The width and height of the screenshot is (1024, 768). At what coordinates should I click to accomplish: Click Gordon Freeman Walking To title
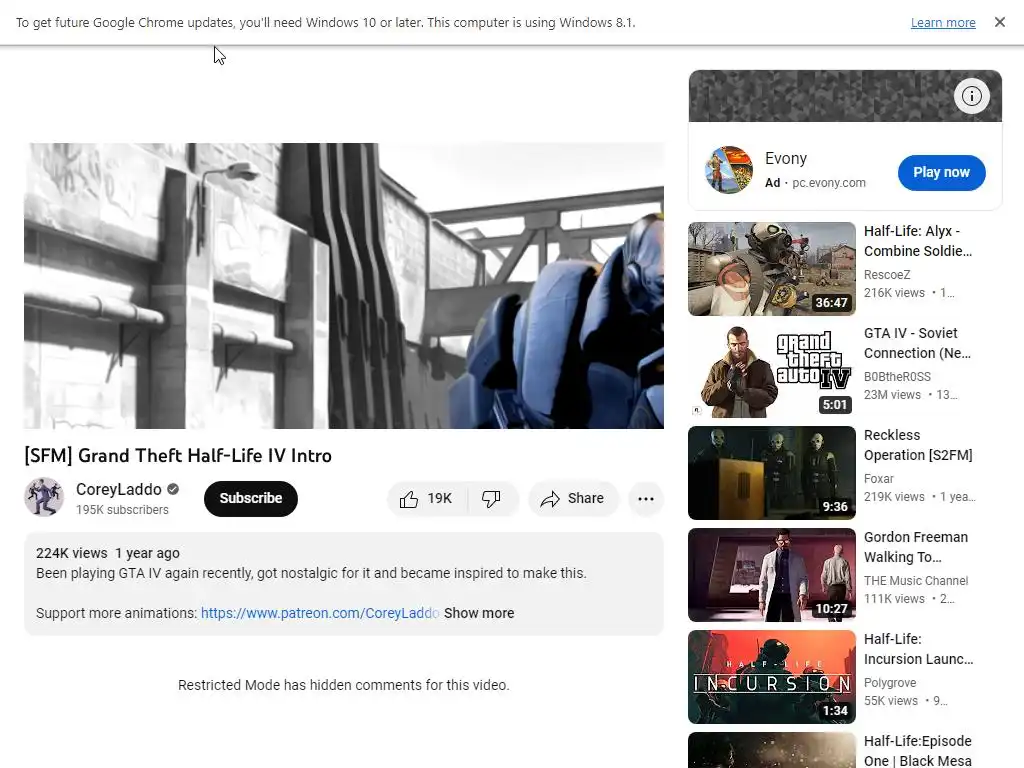pyautogui.click(x=916, y=547)
